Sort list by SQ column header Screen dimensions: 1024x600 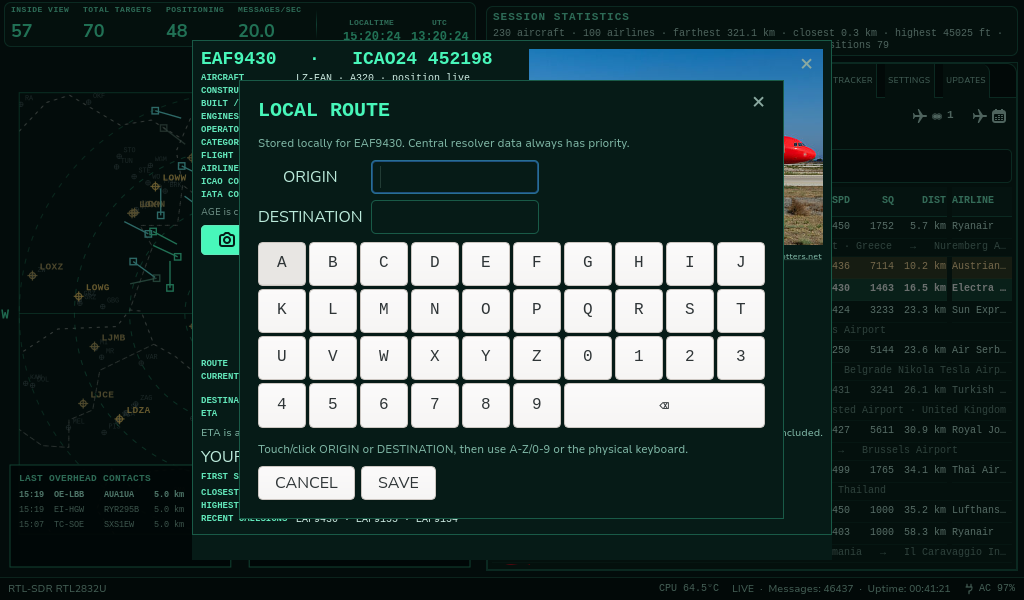[x=888, y=200]
